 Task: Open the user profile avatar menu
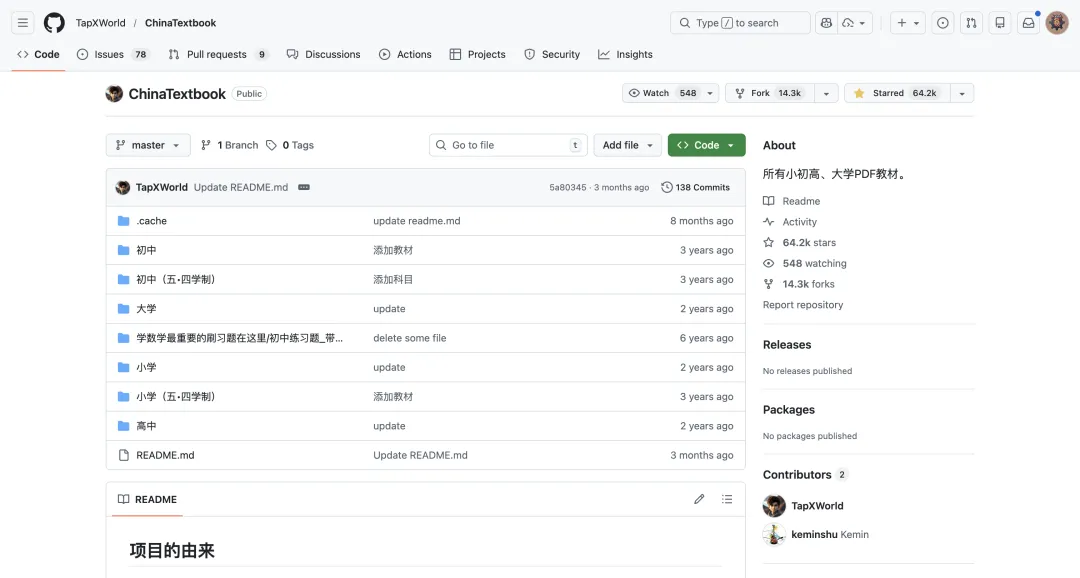tap(1057, 23)
